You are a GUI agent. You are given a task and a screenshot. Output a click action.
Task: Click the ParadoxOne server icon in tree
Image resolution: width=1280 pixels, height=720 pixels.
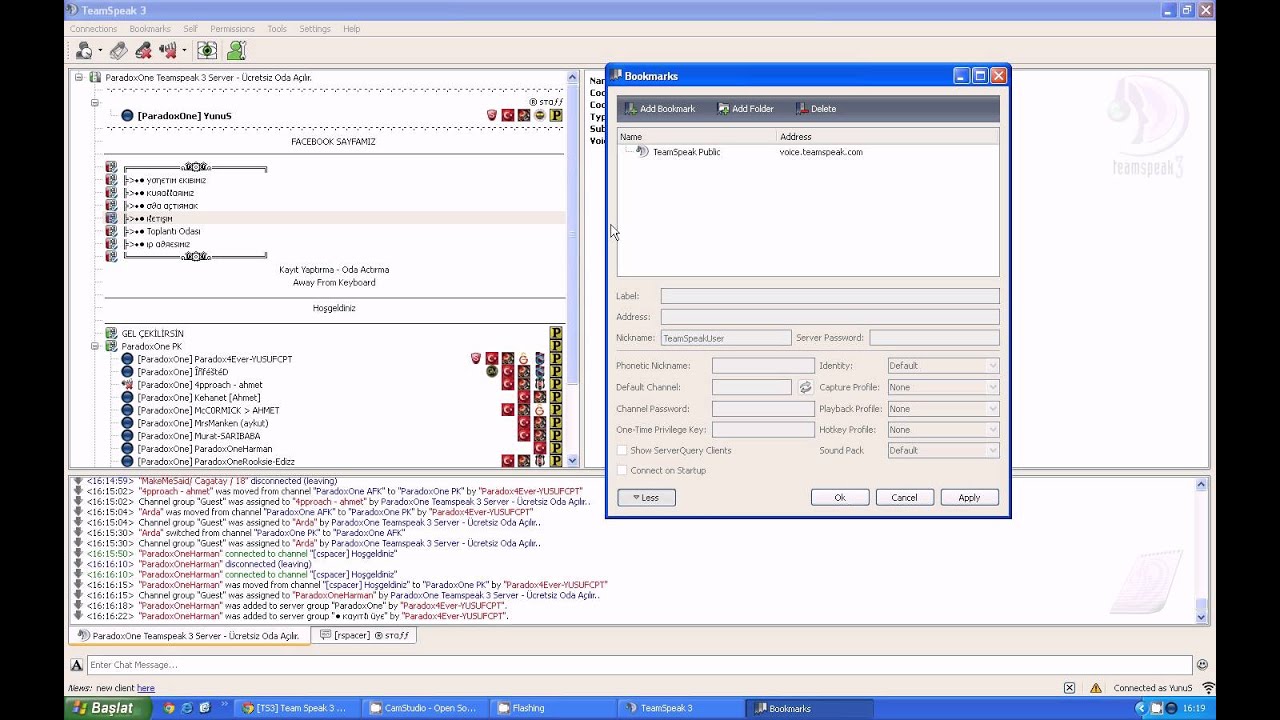pyautogui.click(x=95, y=77)
